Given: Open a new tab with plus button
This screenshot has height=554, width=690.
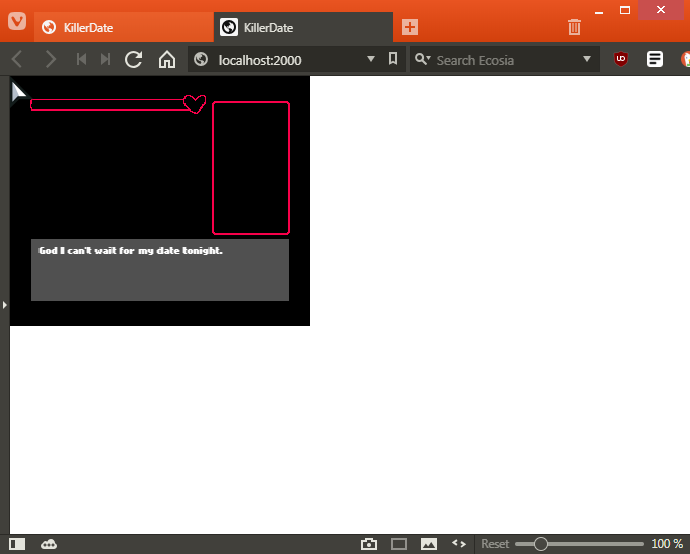Looking at the screenshot, I should pyautogui.click(x=410, y=27).
